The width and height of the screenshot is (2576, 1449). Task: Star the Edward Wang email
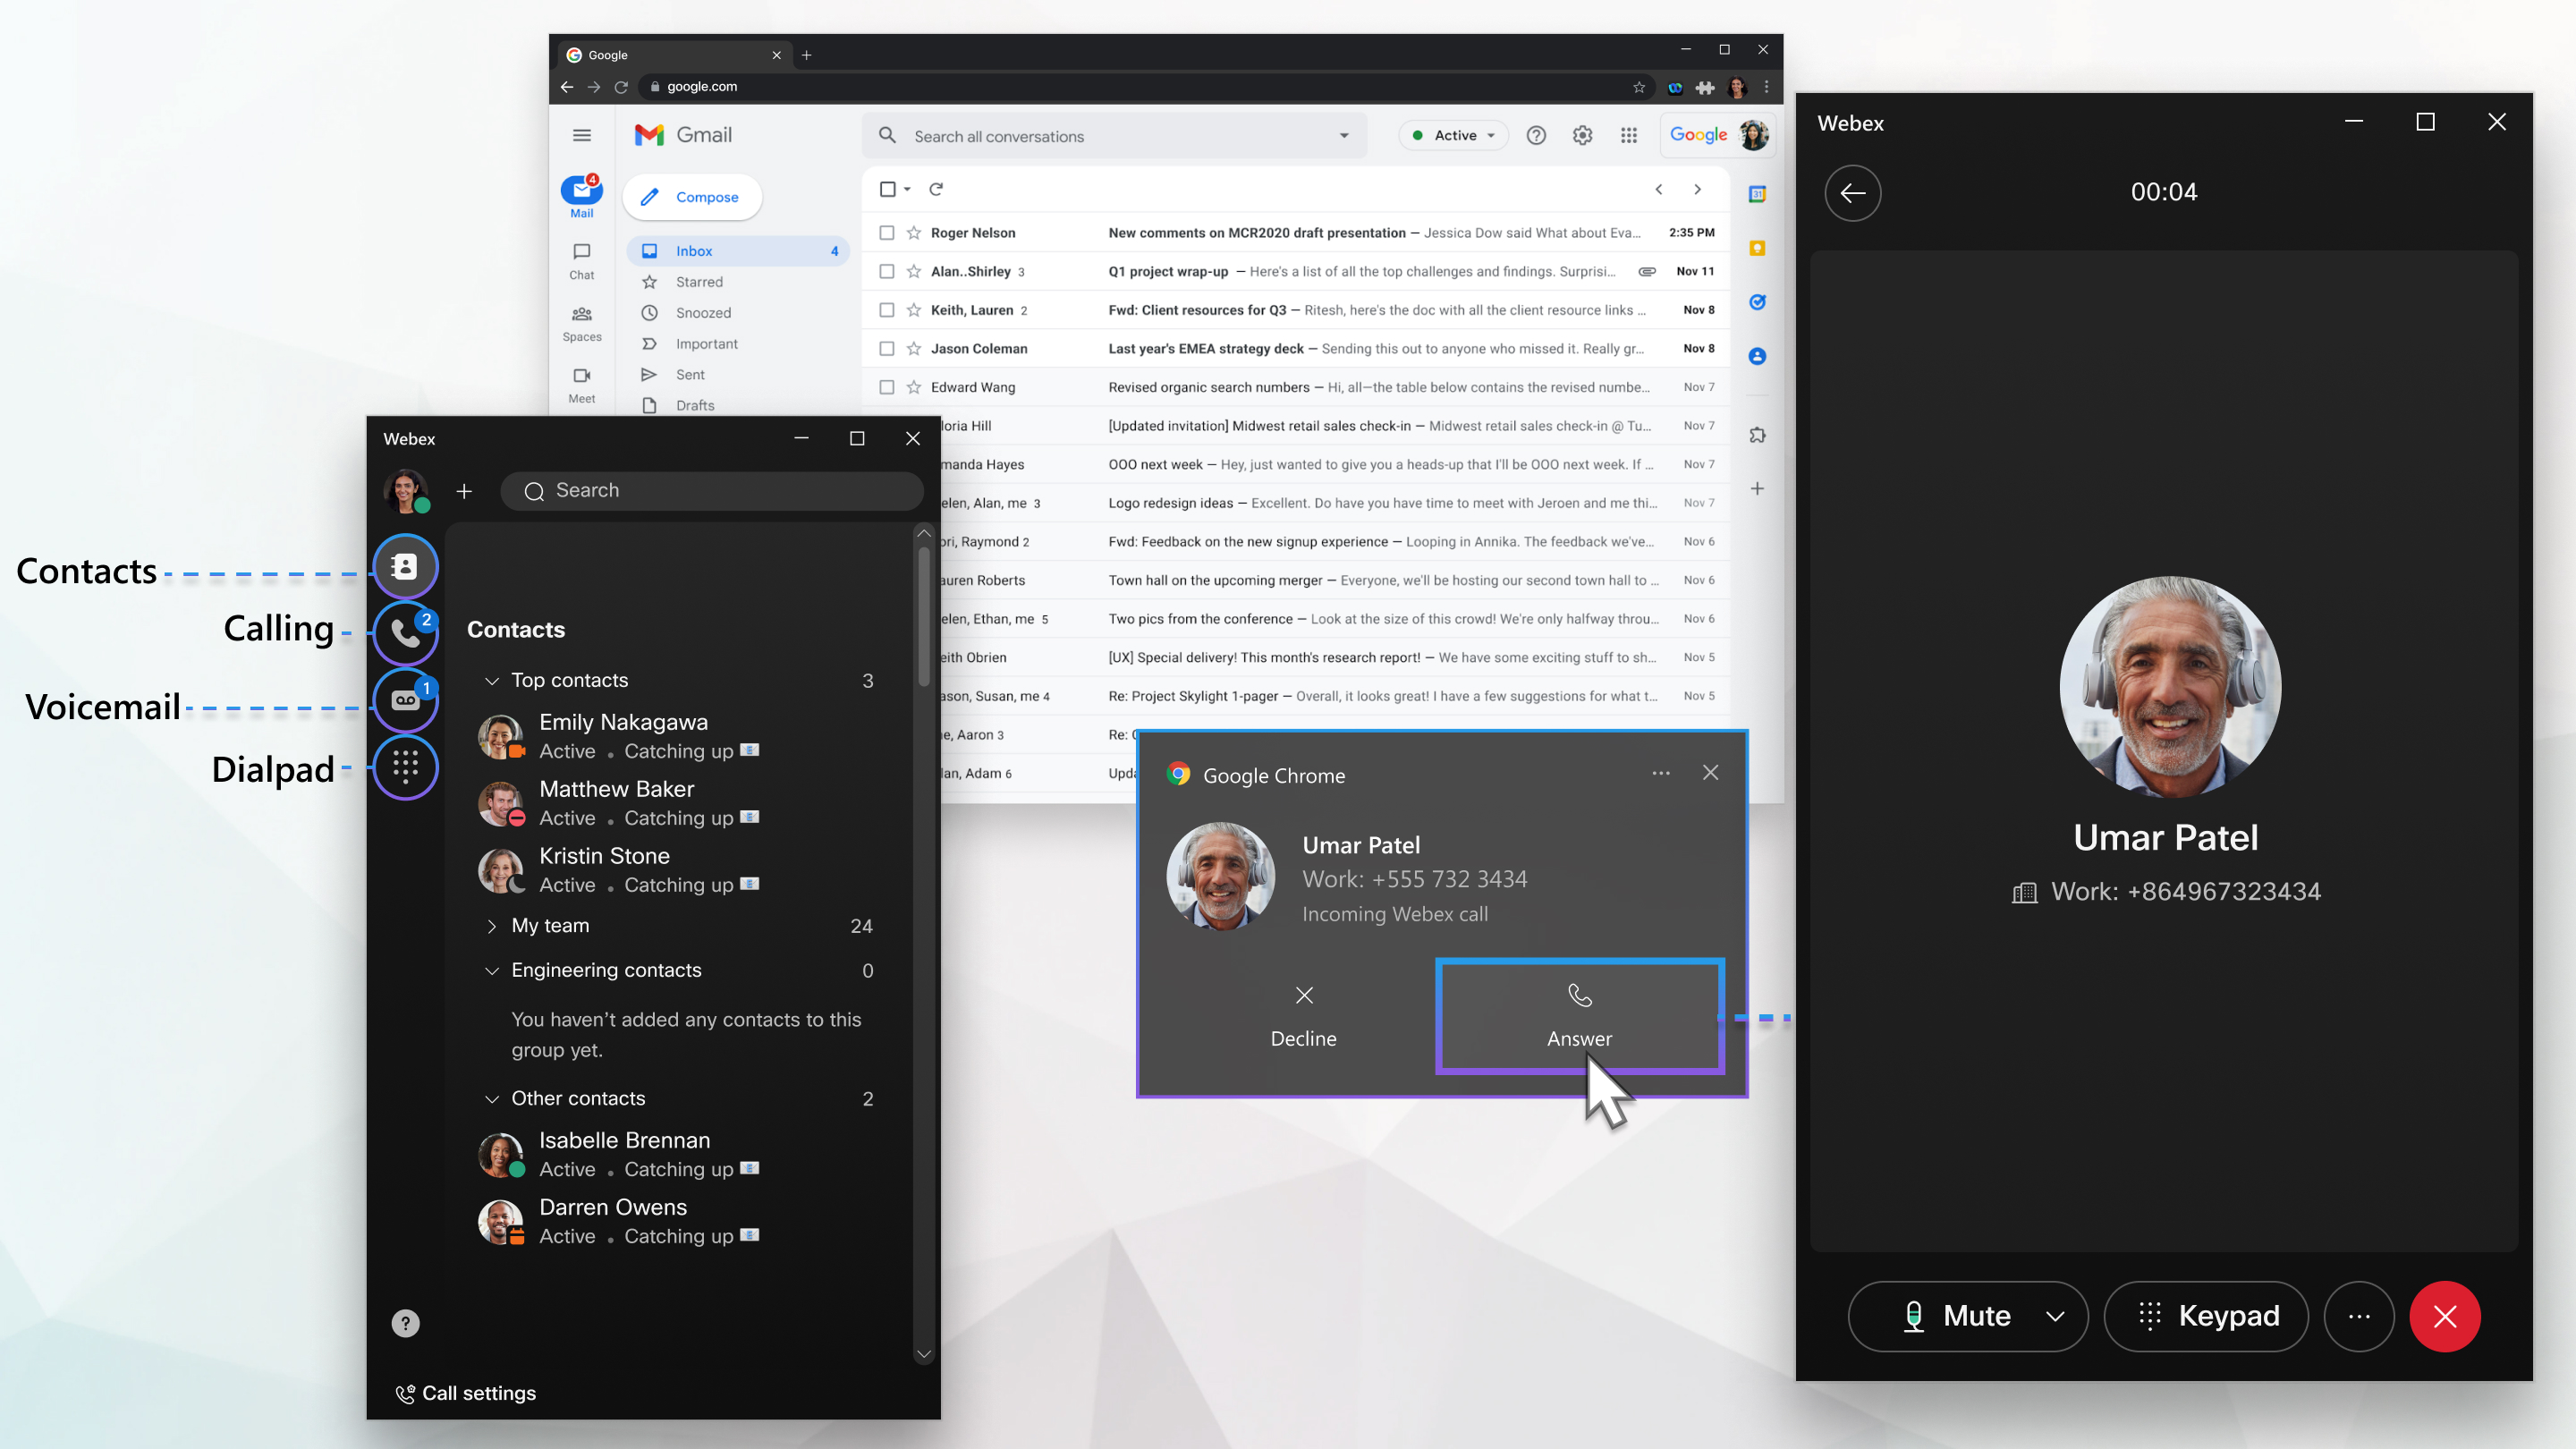[x=913, y=387]
